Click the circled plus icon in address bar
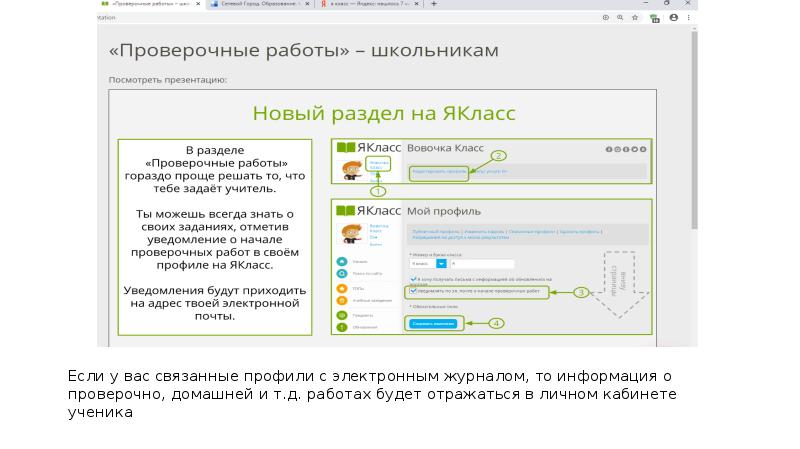800x449 pixels. point(606,17)
